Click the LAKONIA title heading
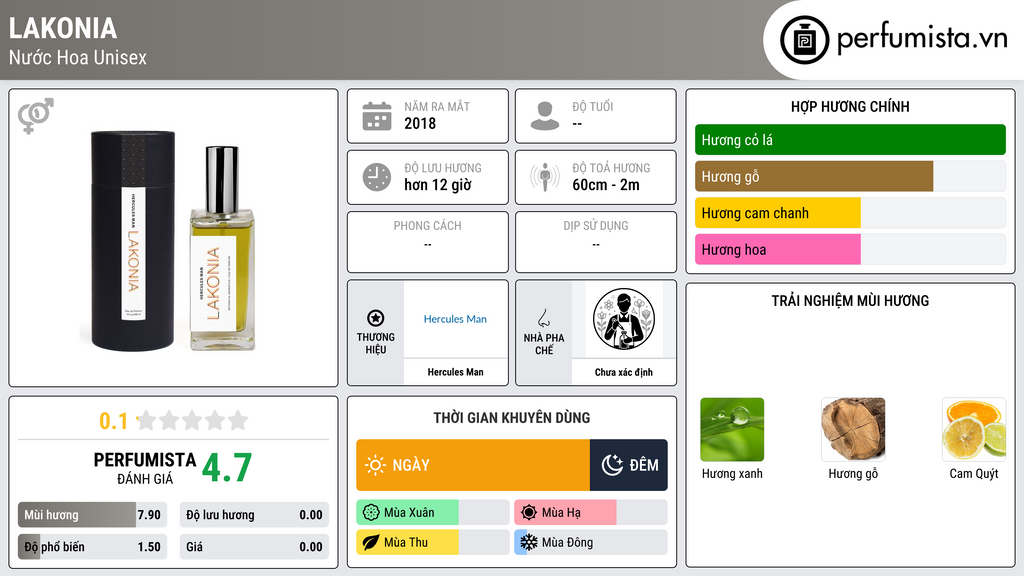The height and width of the screenshot is (576, 1024). pyautogui.click(x=63, y=28)
